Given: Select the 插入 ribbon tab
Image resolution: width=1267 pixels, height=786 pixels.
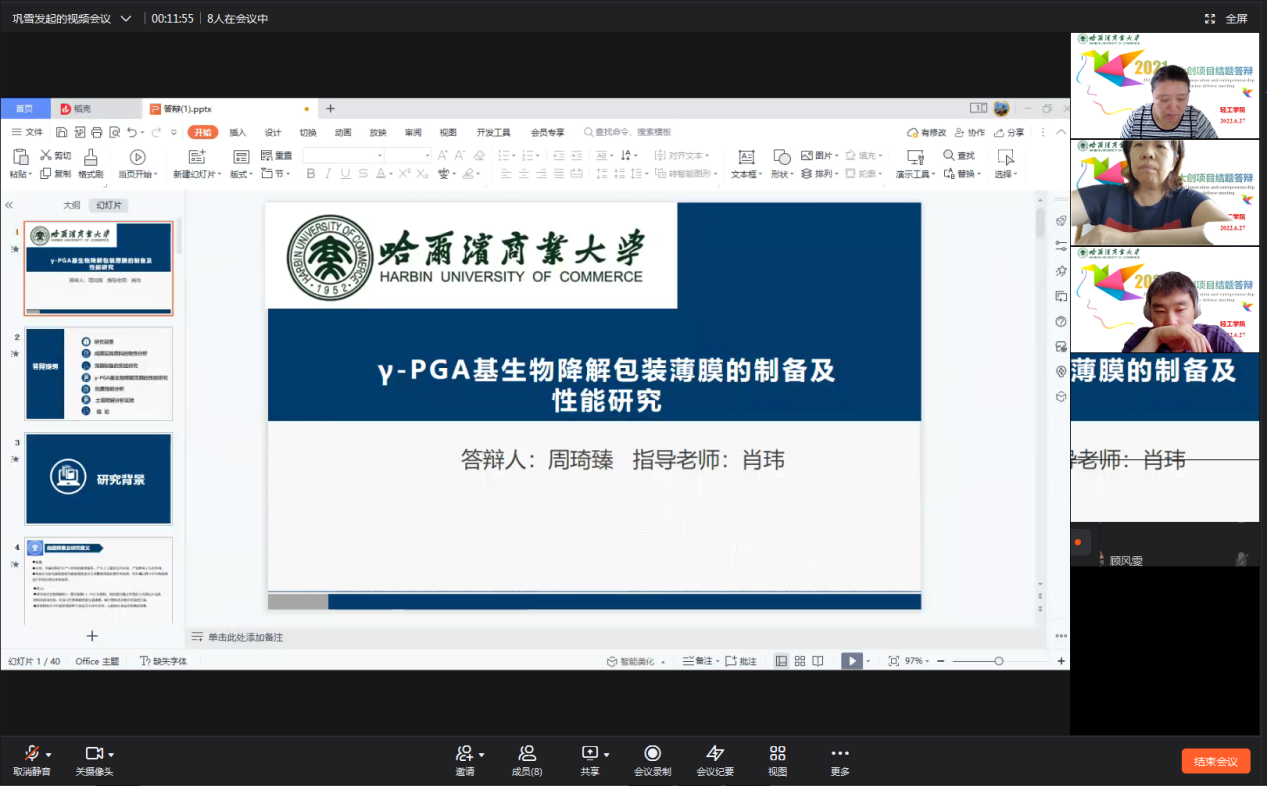Looking at the screenshot, I should pyautogui.click(x=237, y=132).
